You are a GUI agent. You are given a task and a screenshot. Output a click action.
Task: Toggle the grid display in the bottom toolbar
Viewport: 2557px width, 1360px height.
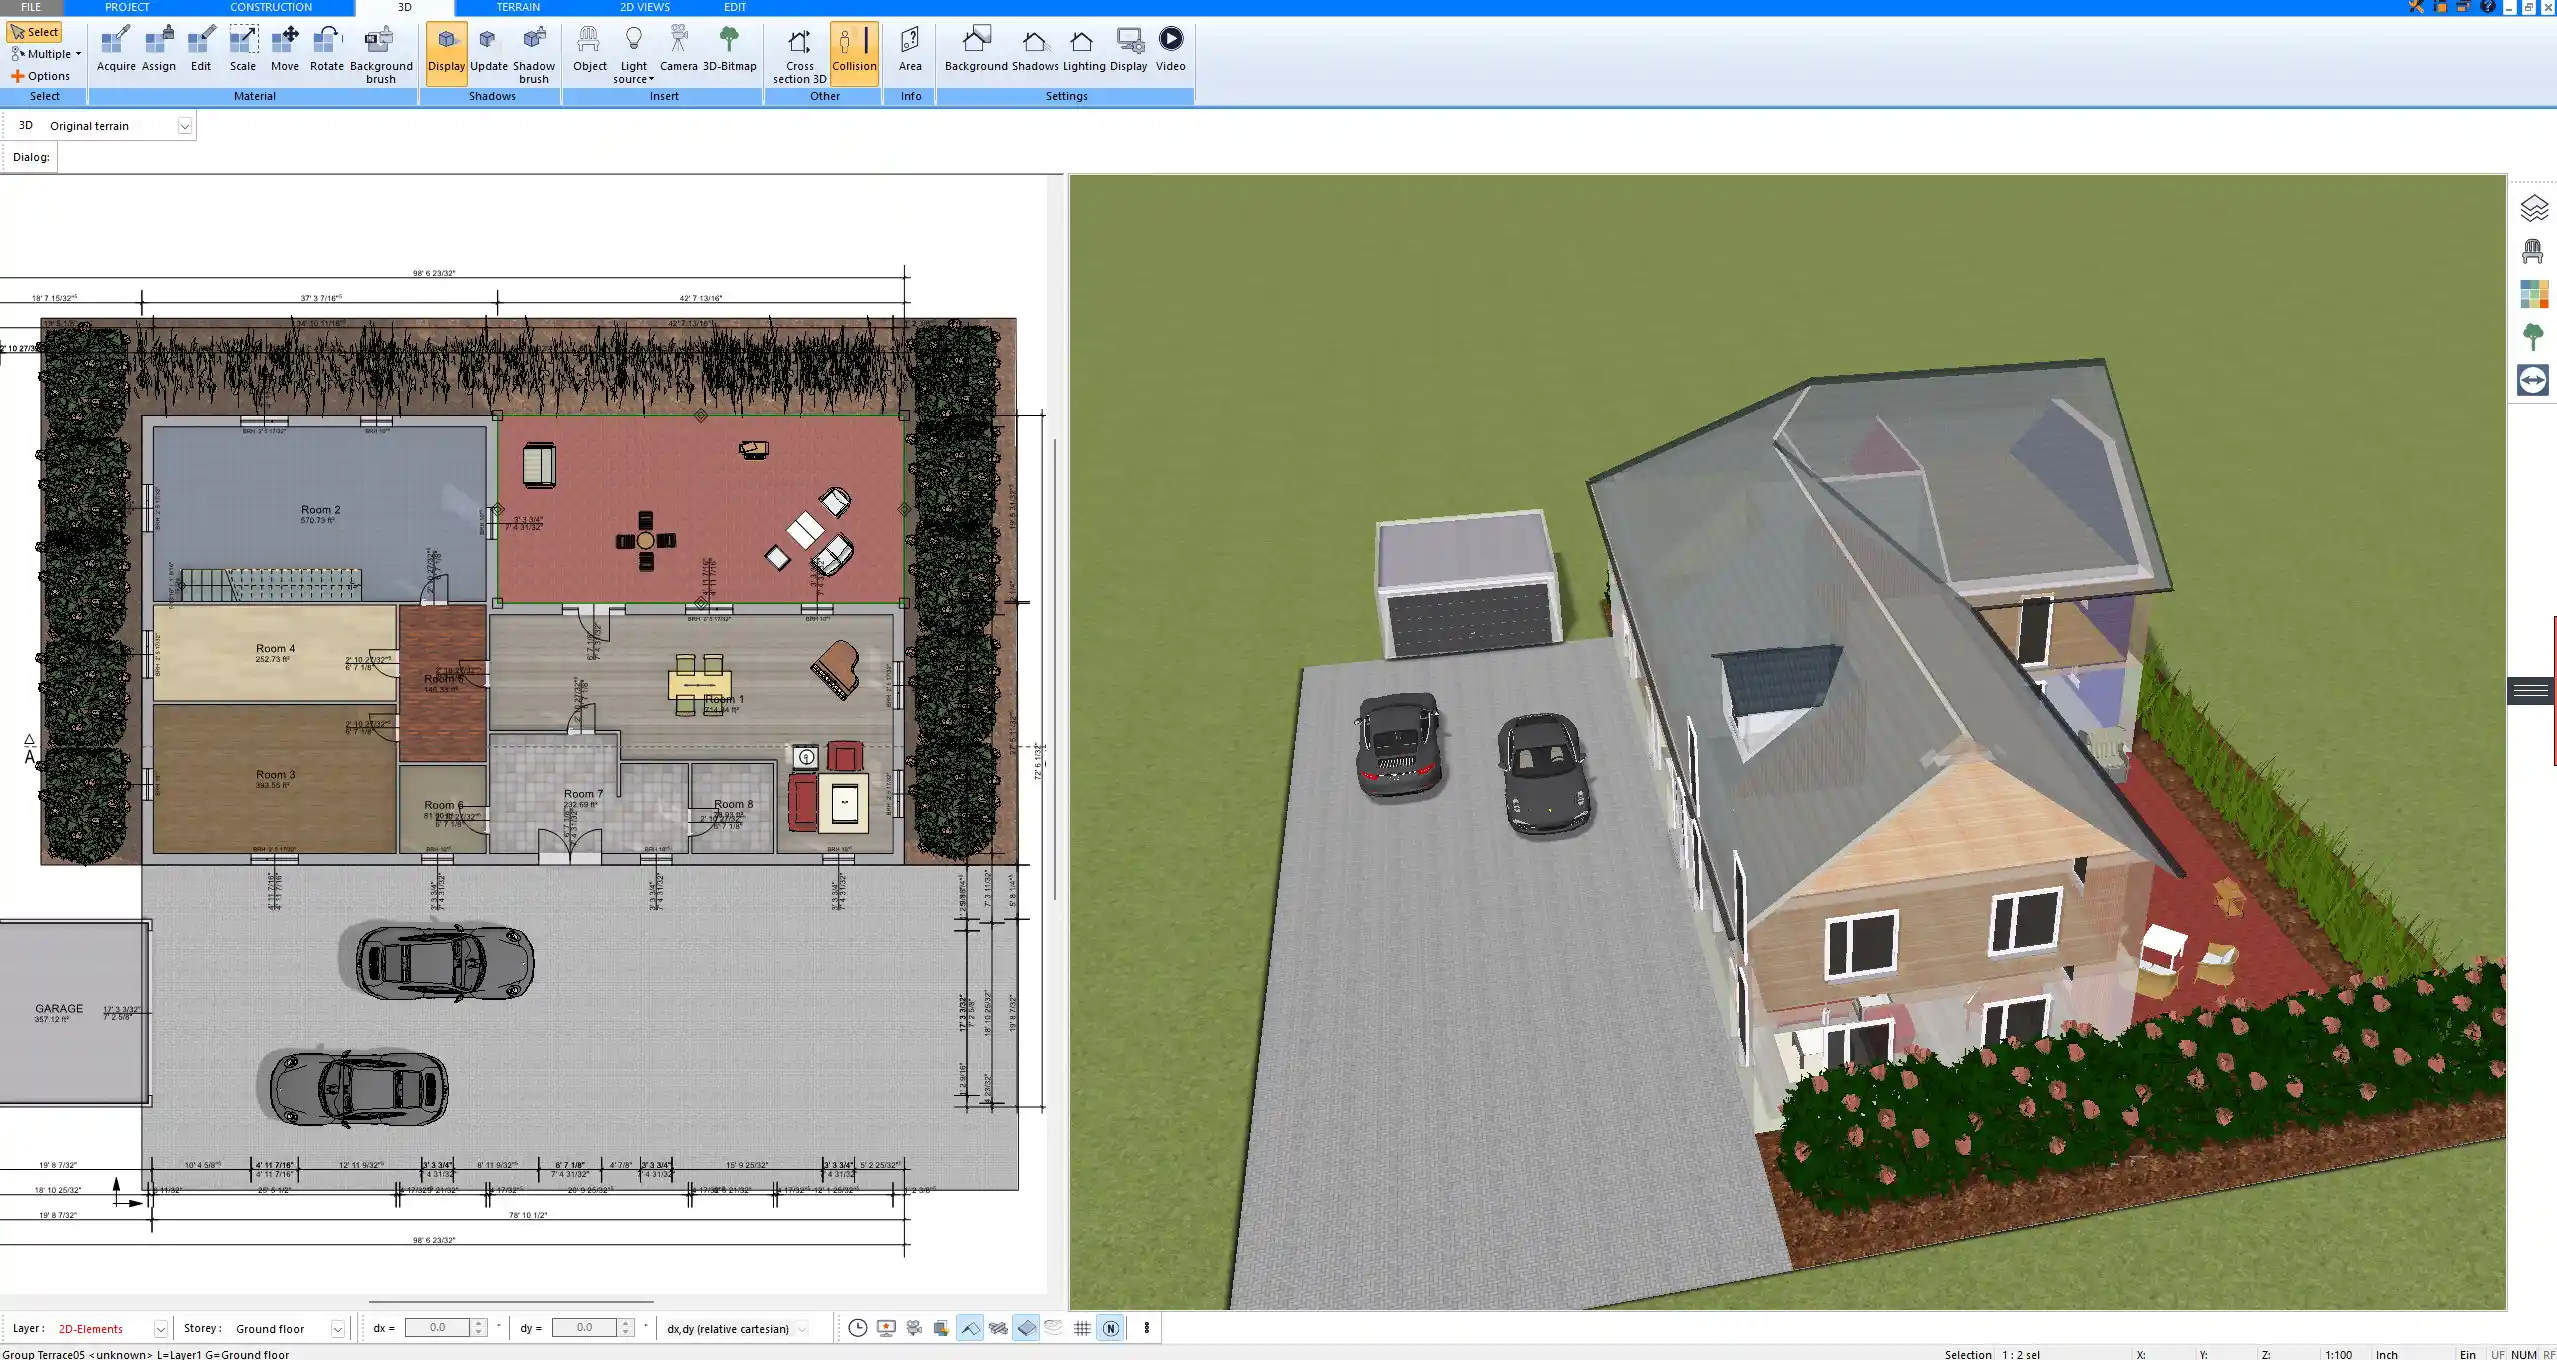1082,1328
